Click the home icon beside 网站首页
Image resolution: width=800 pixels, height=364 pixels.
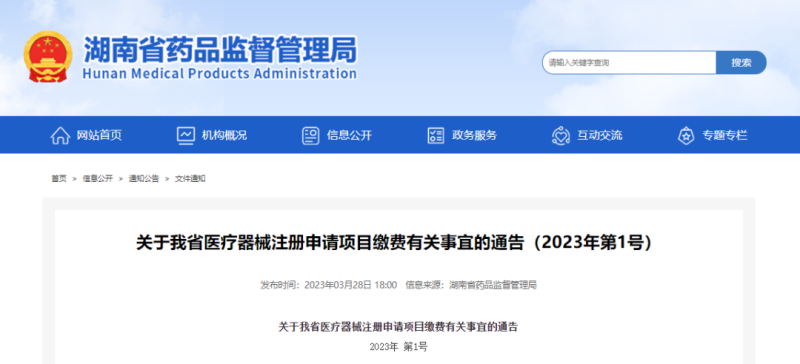coord(60,135)
